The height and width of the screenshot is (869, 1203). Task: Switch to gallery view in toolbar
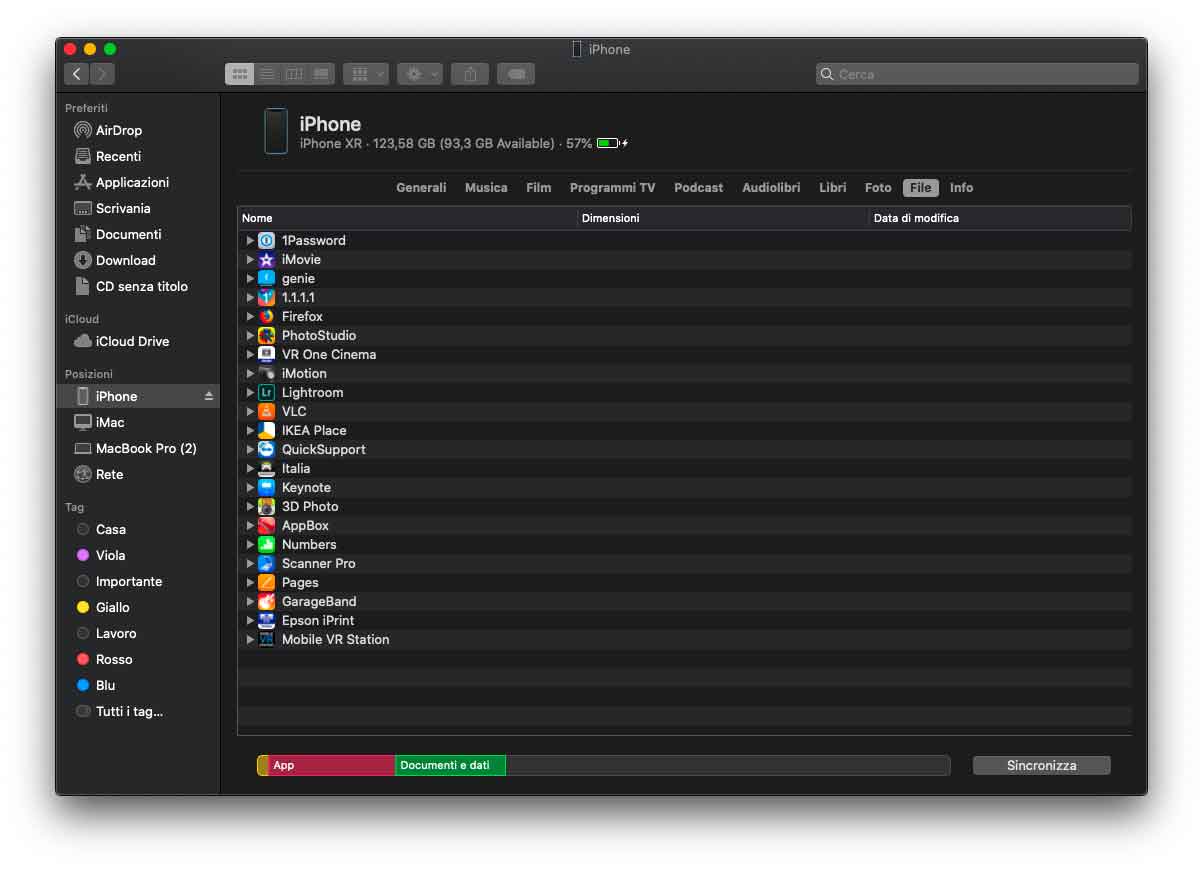321,74
